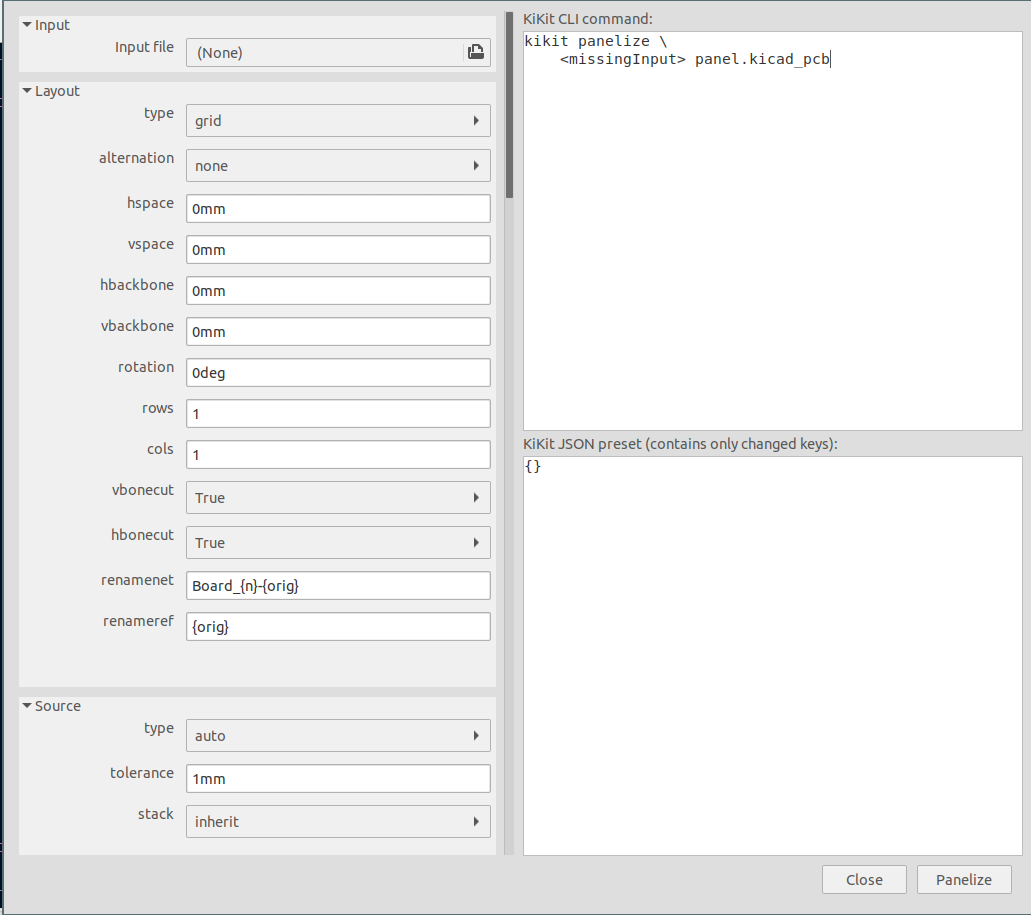
Task: Click the 'stack' label
Action: [x=156, y=814]
